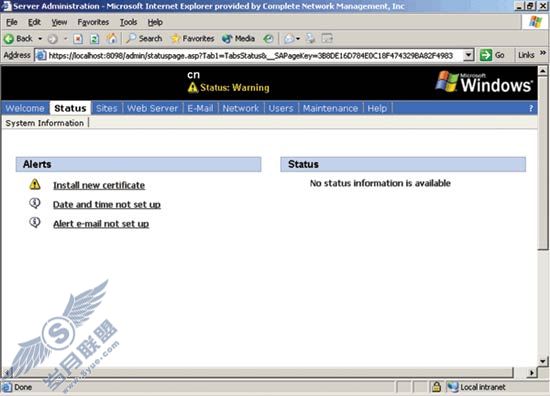Screen dimensions: 550x396
Task: Click the blue help question mark icon
Action: (531, 108)
